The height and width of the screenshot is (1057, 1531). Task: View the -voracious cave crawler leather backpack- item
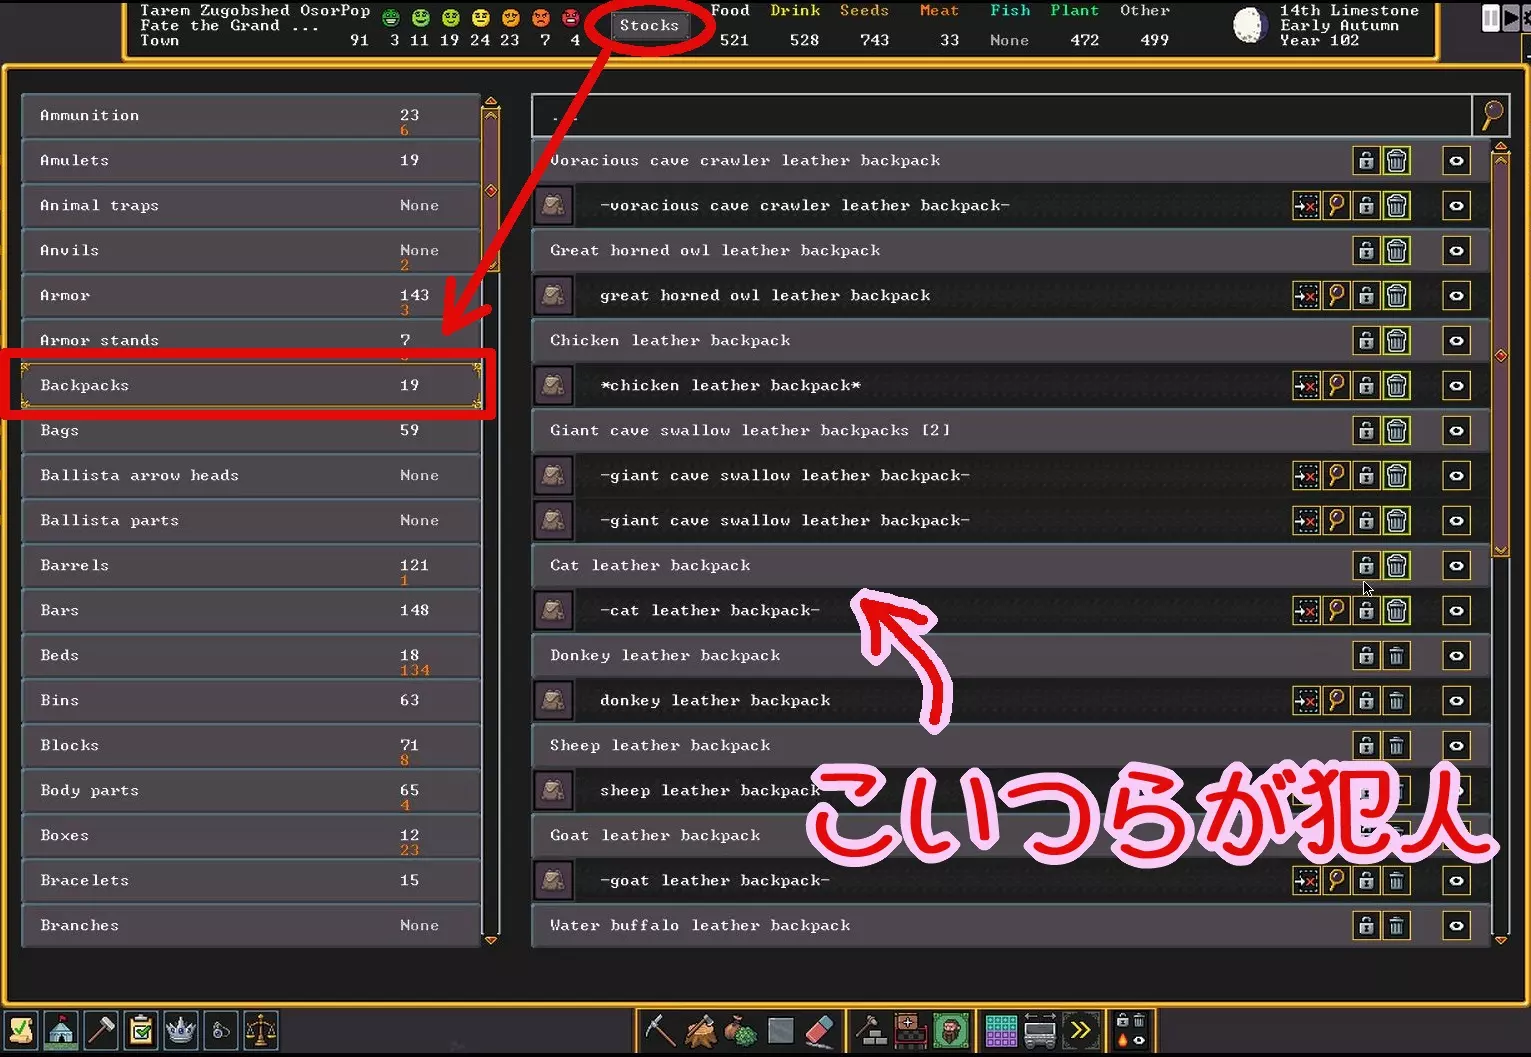coord(1336,206)
